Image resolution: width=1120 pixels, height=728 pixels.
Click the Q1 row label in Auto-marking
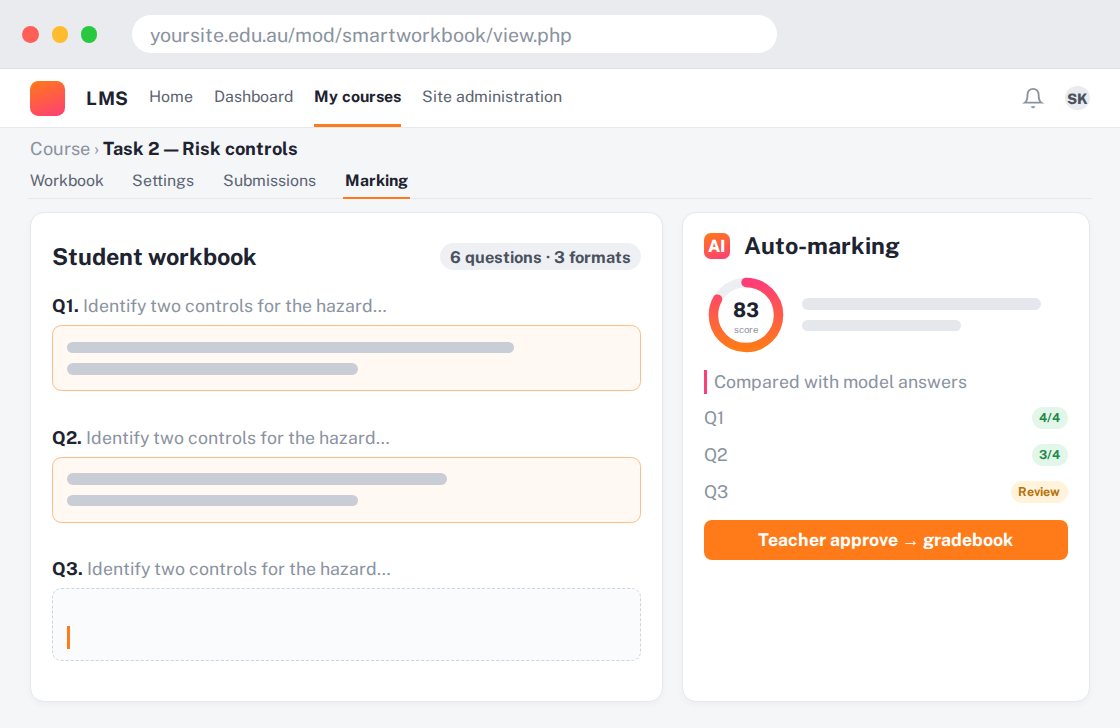[x=714, y=418]
